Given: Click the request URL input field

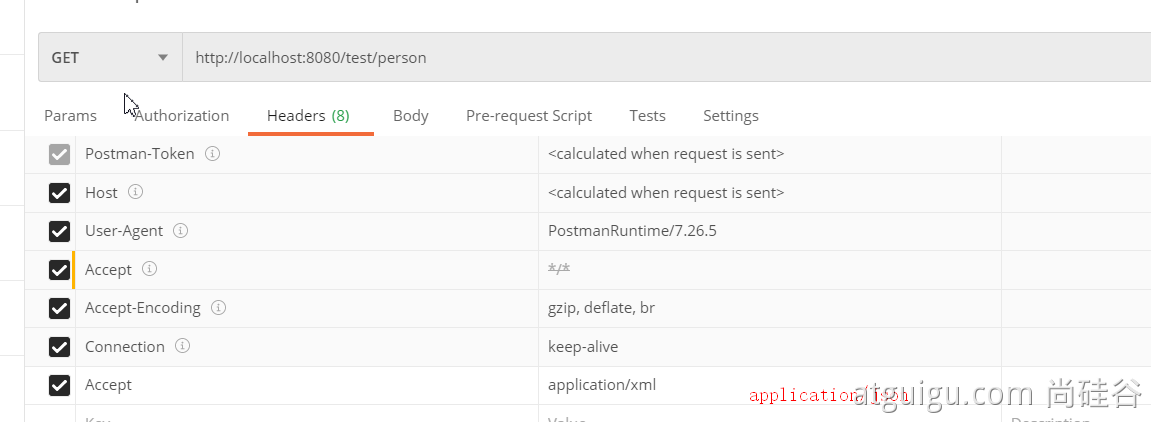Looking at the screenshot, I should (660, 58).
